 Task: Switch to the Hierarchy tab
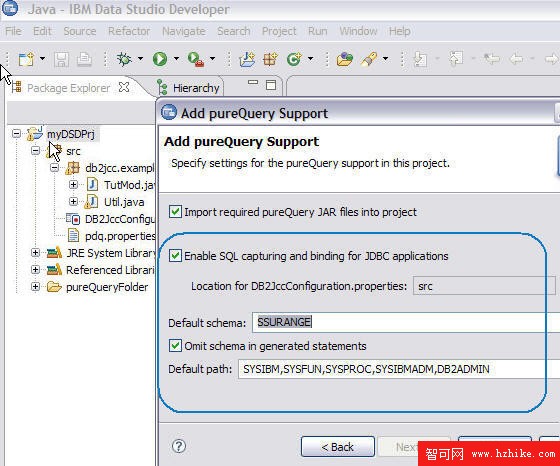point(196,88)
